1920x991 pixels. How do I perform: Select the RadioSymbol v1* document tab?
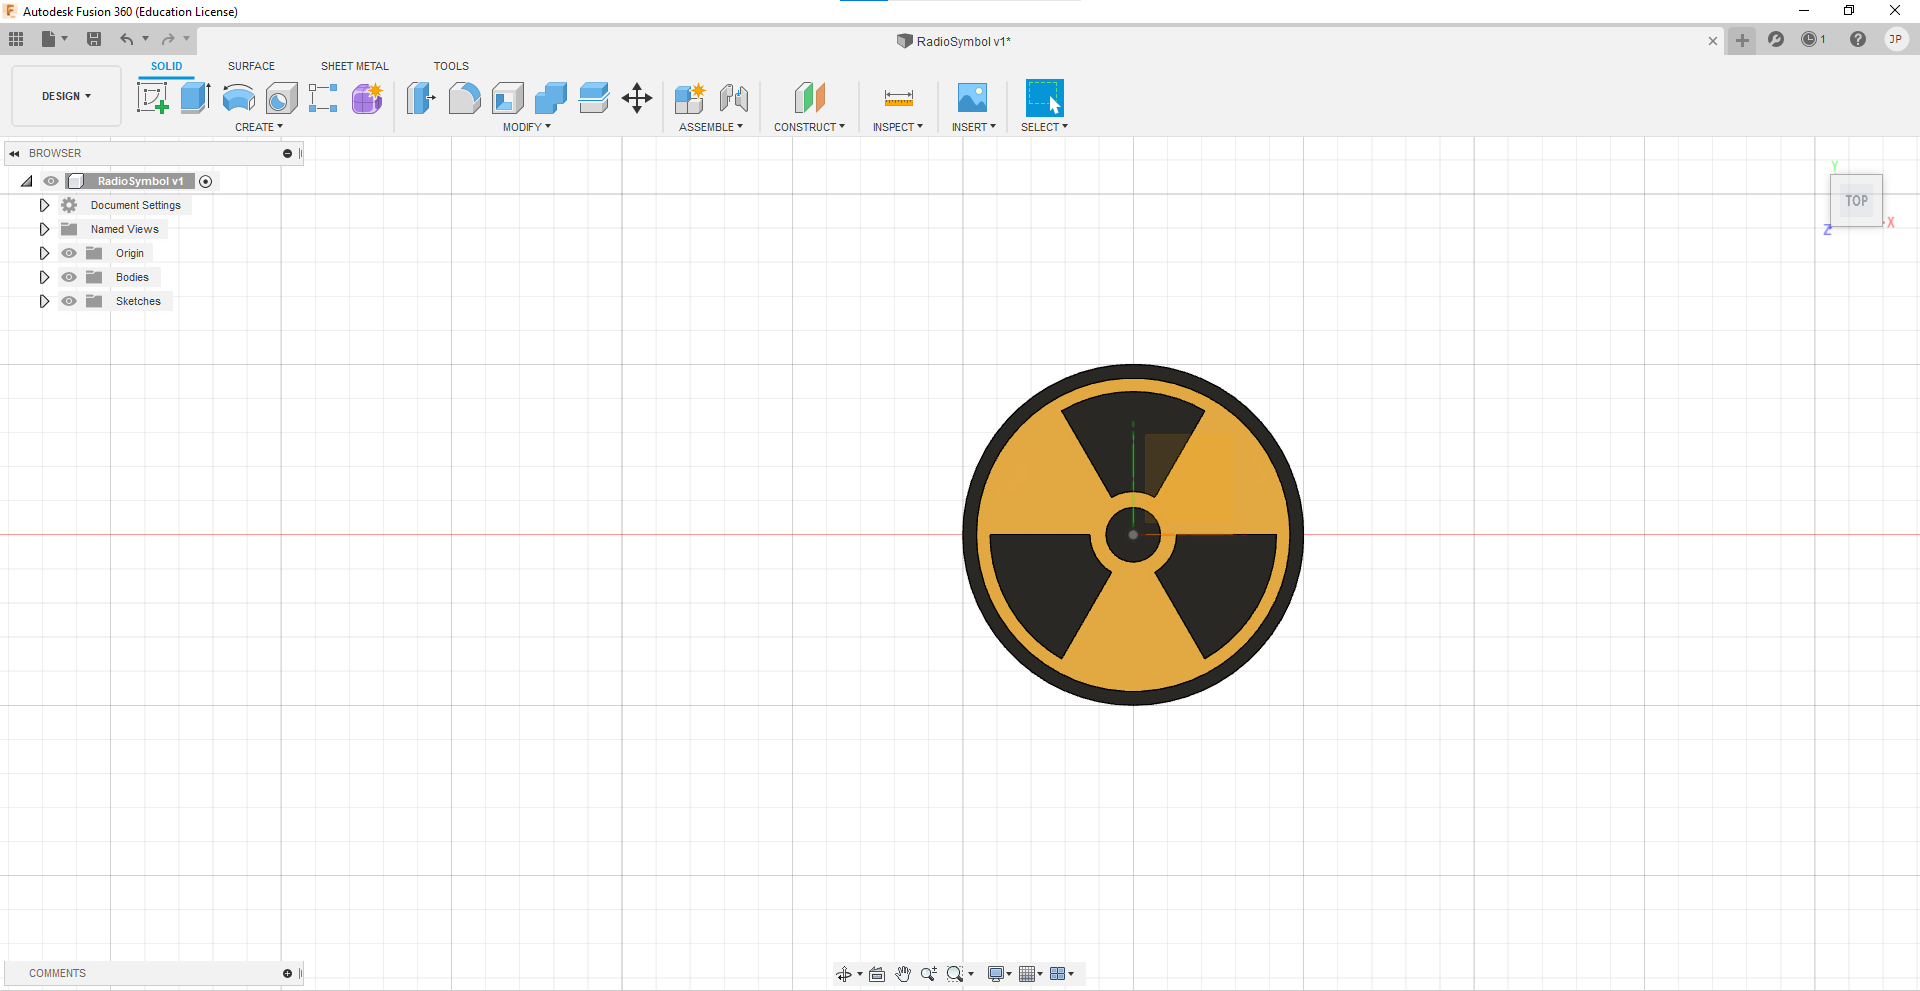coord(955,41)
